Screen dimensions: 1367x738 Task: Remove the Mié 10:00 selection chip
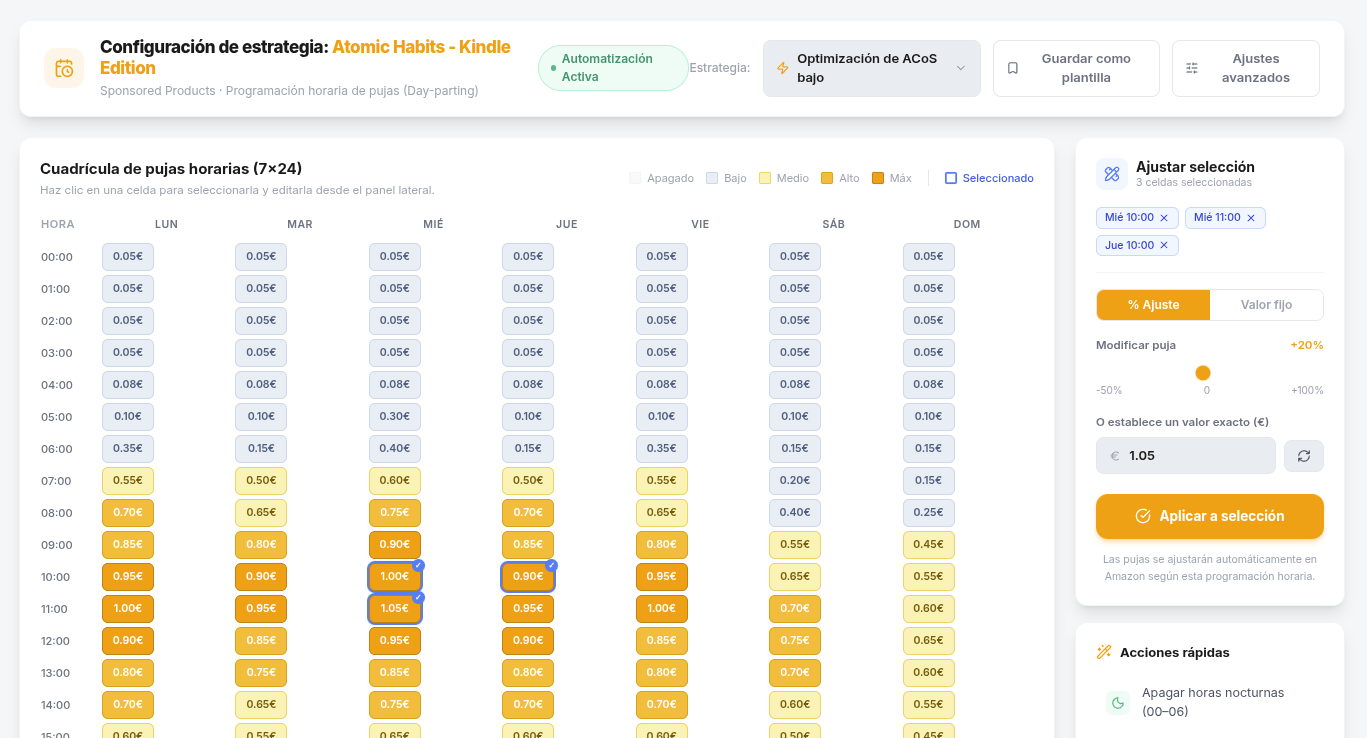[1163, 218]
